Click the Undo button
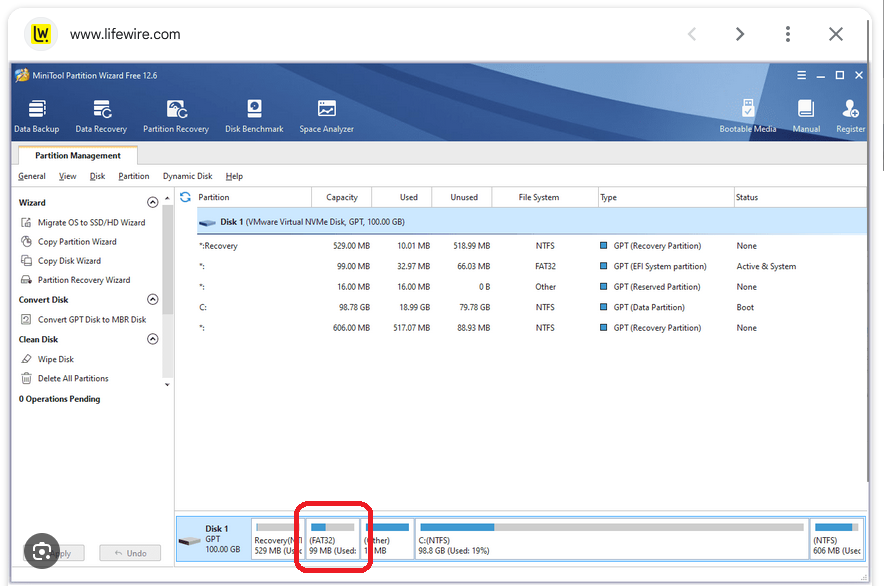Viewport: 884px width, 586px height. click(x=130, y=553)
